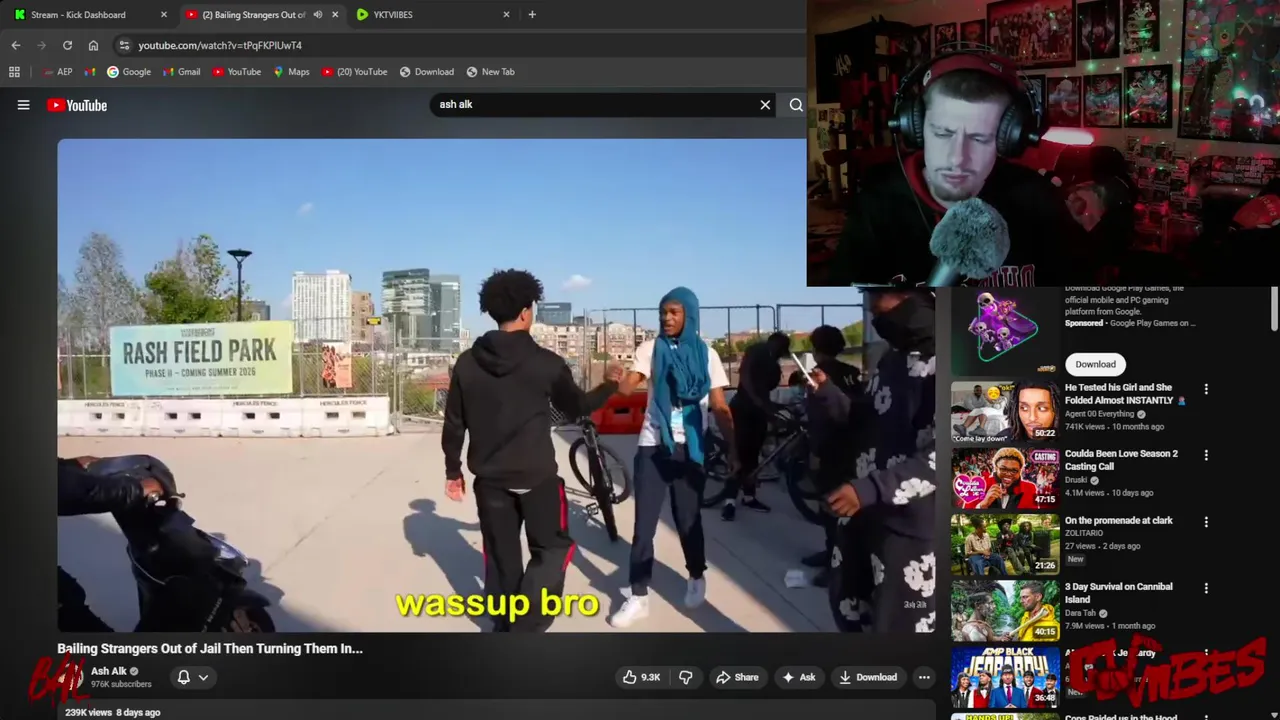Open the browser home page
Image resolution: width=1280 pixels, height=720 pixels.
[x=93, y=45]
